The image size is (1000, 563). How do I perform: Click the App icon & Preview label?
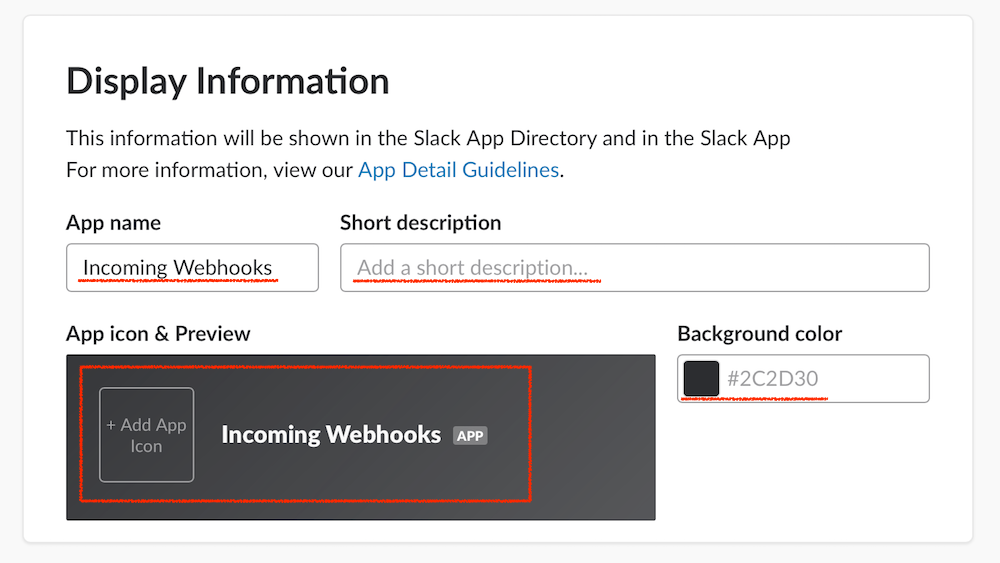[158, 334]
